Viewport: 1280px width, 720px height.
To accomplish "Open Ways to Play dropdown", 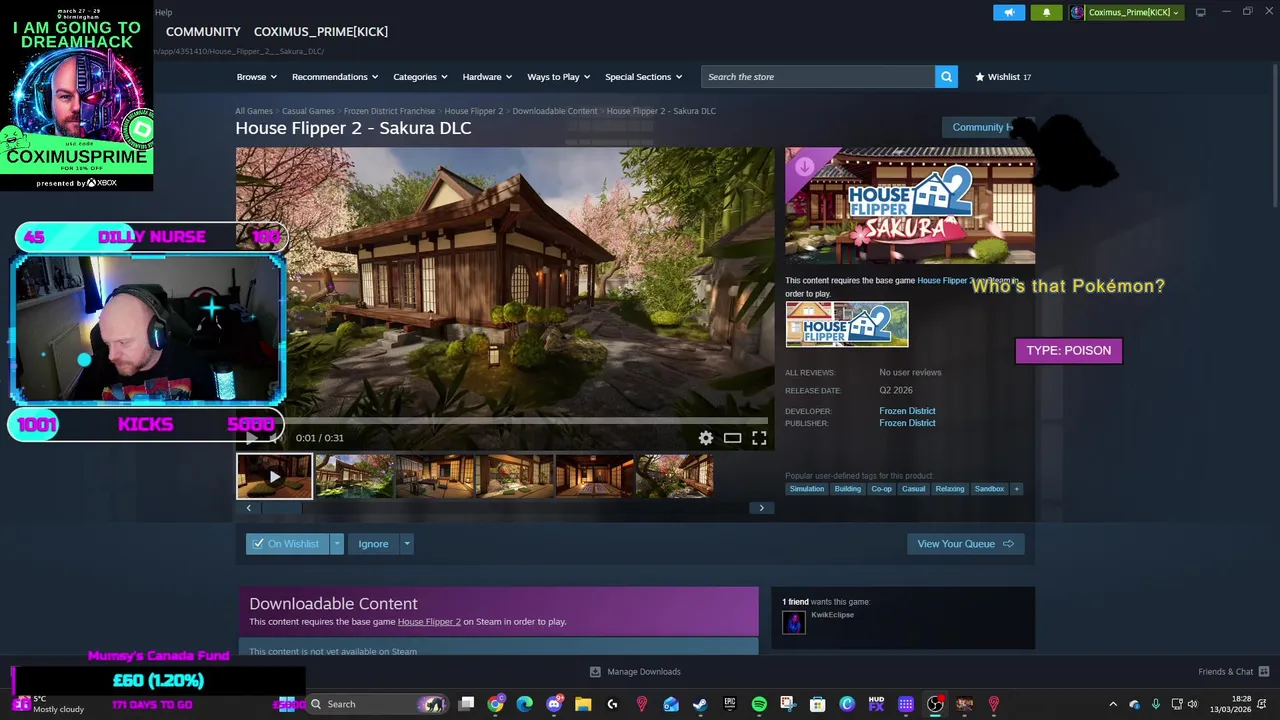I will (x=559, y=77).
